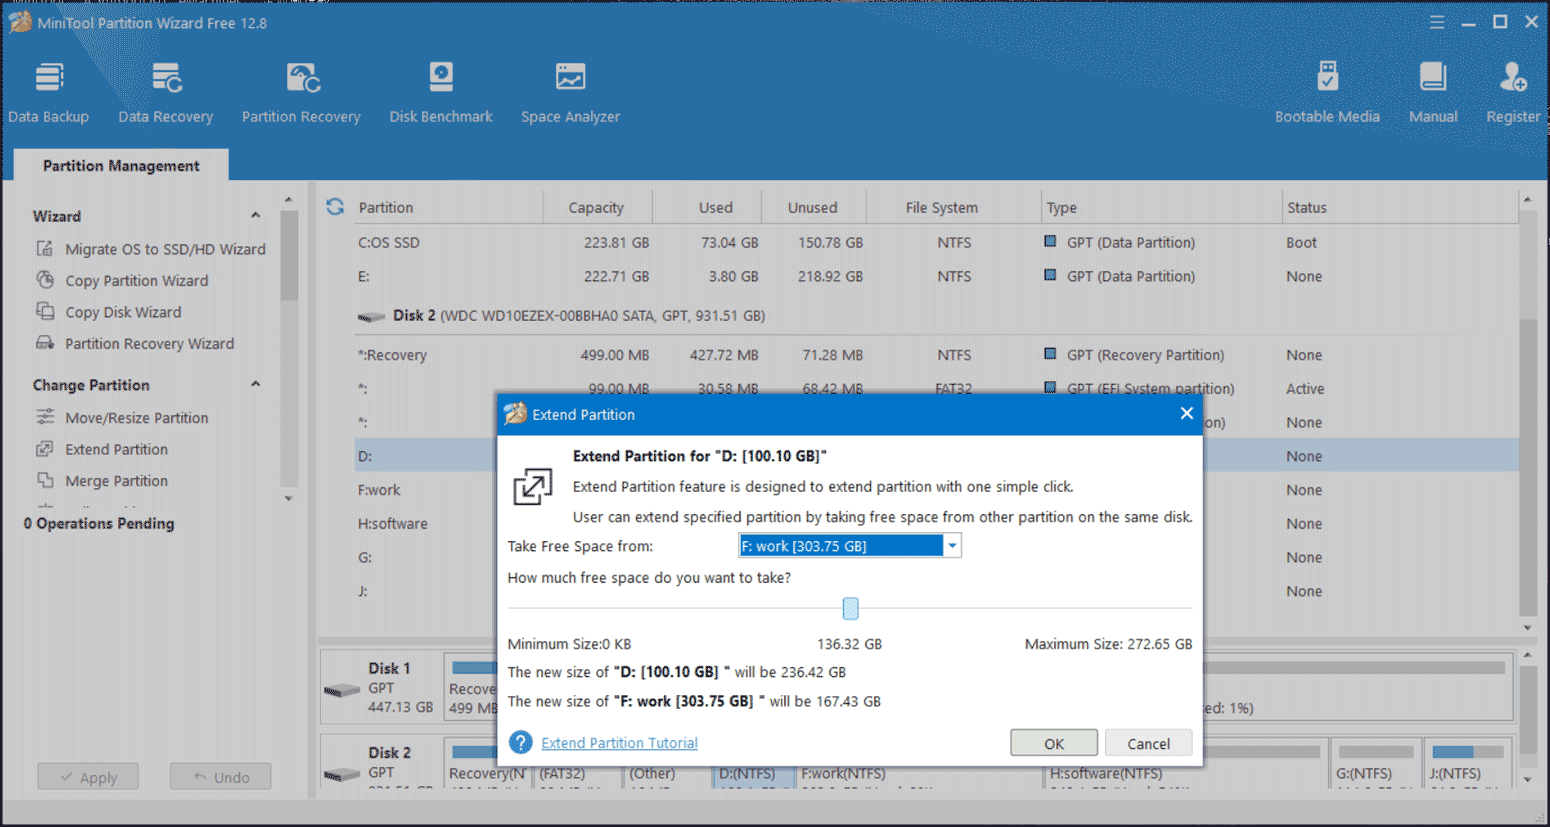Launch Data Recovery from toolbar
Image resolution: width=1550 pixels, height=827 pixels.
point(165,93)
